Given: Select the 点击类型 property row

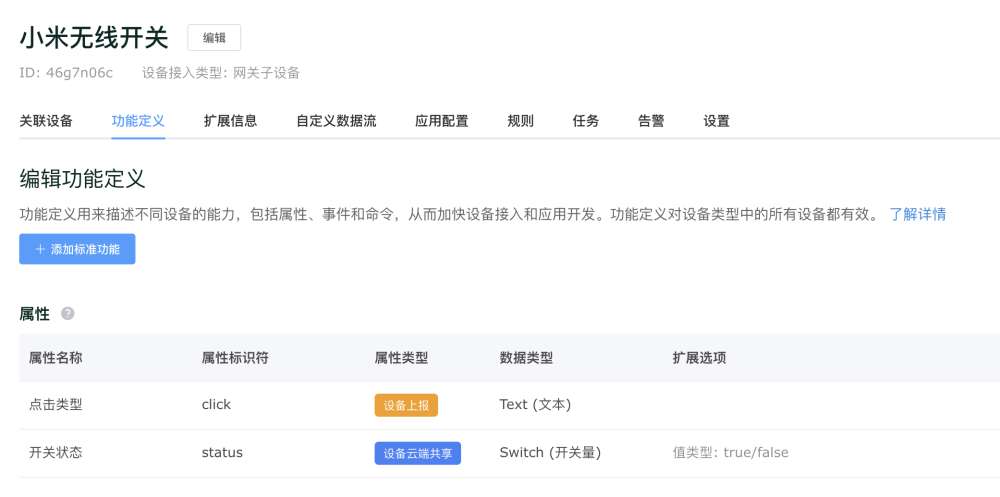Looking at the screenshot, I should [510, 405].
